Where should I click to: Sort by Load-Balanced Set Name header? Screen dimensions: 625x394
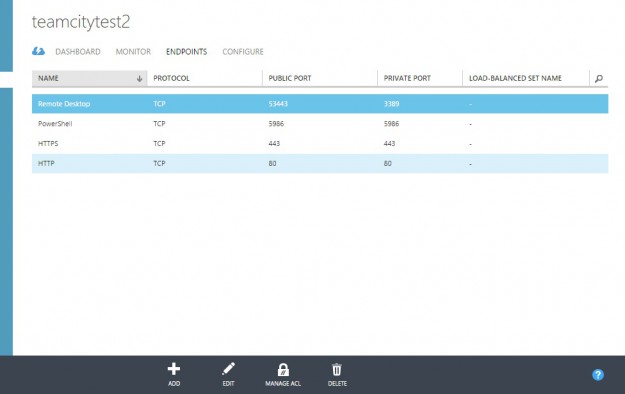pyautogui.click(x=515, y=78)
